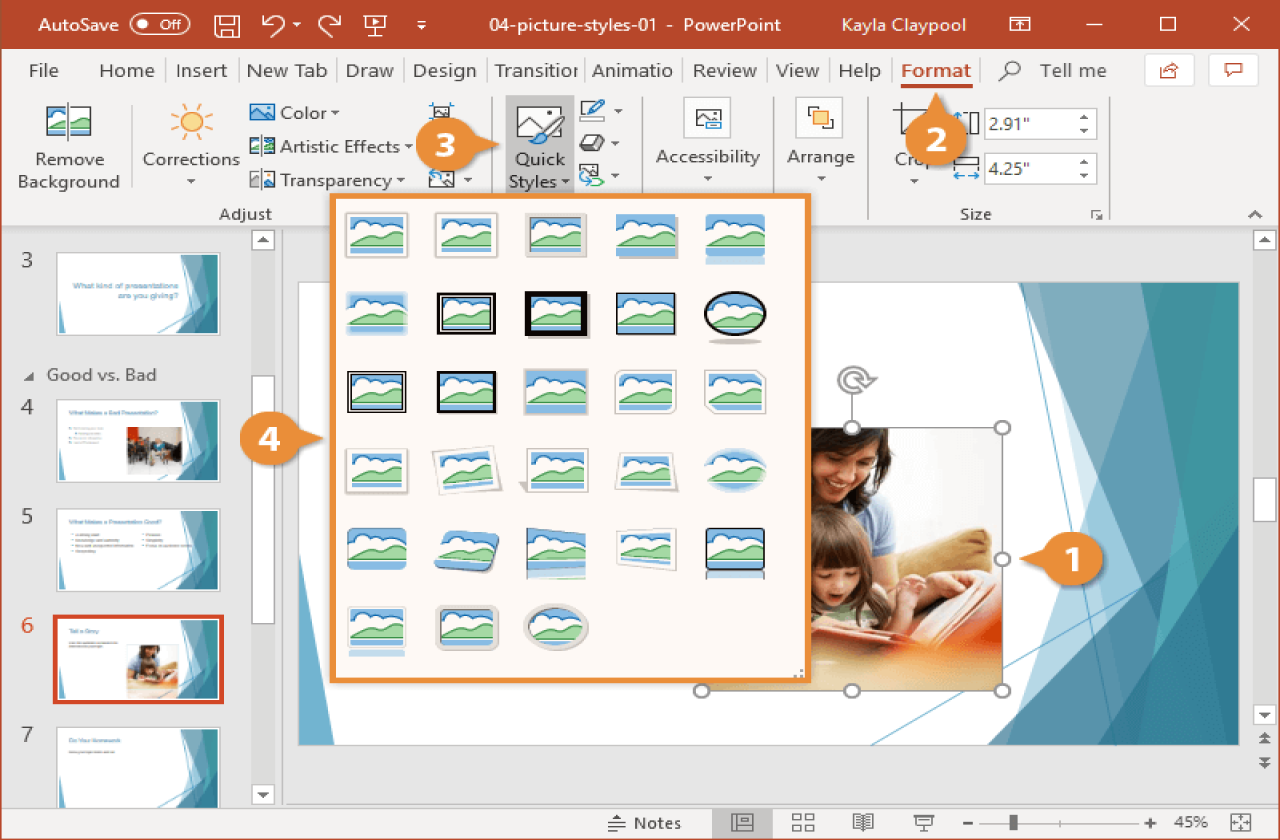Open the Corrections brightness tool
This screenshot has height=840, width=1280.
[191, 145]
